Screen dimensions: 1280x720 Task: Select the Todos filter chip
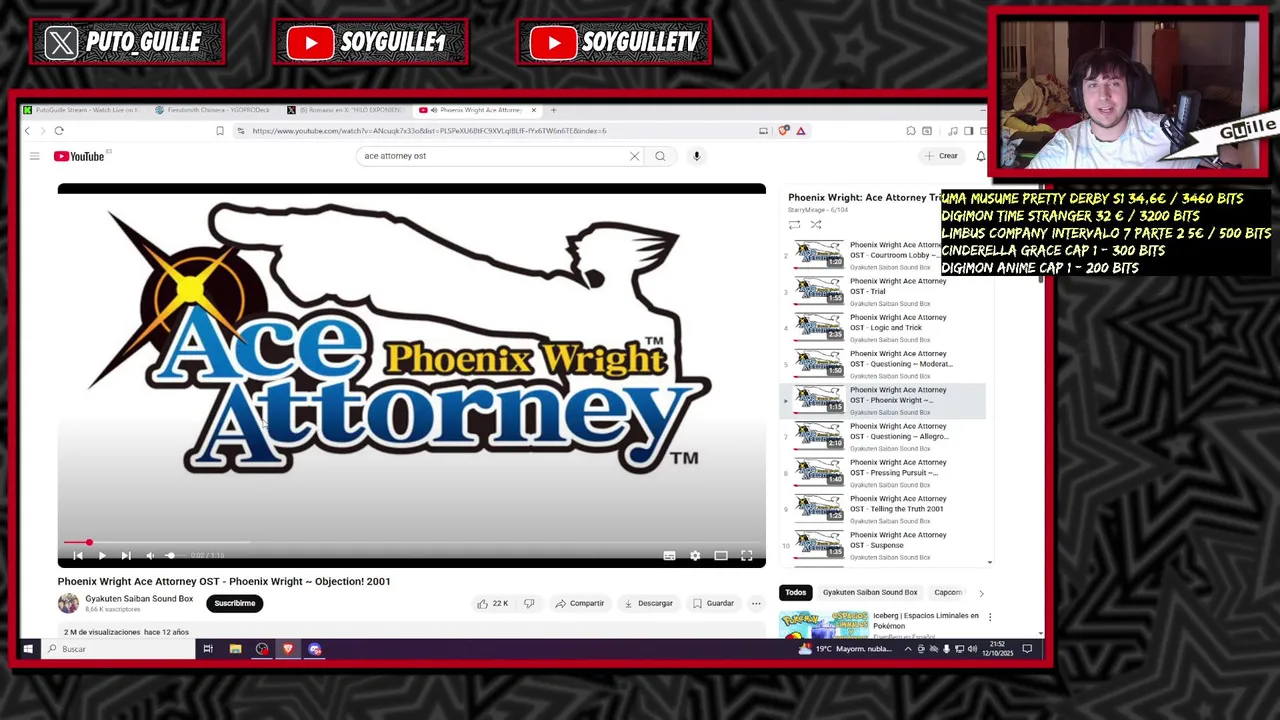795,592
